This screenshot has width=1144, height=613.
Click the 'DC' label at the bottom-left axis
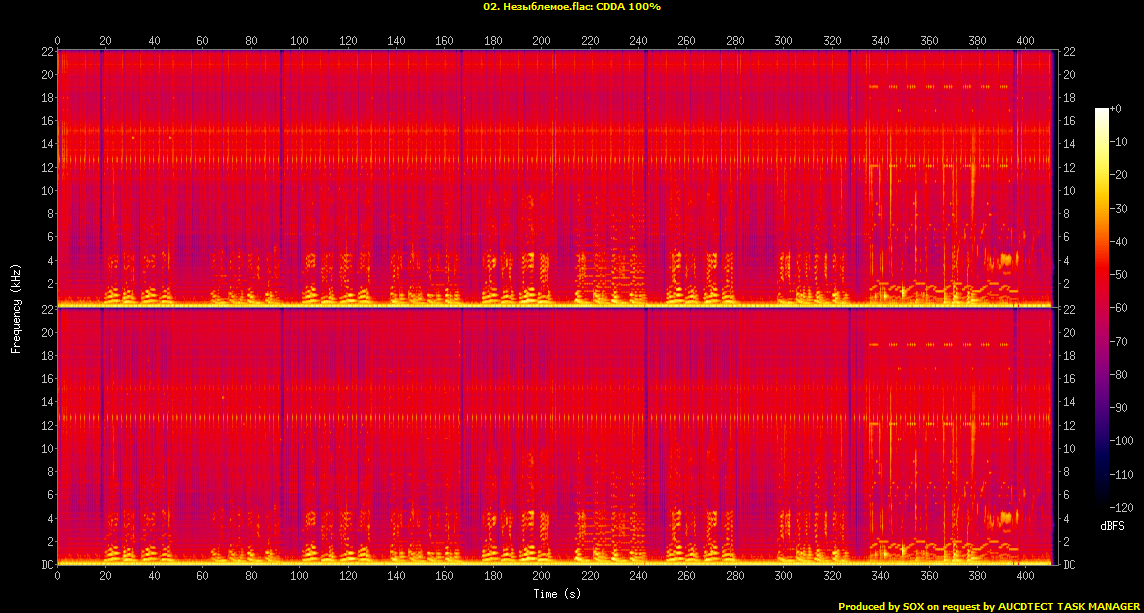click(x=46, y=564)
